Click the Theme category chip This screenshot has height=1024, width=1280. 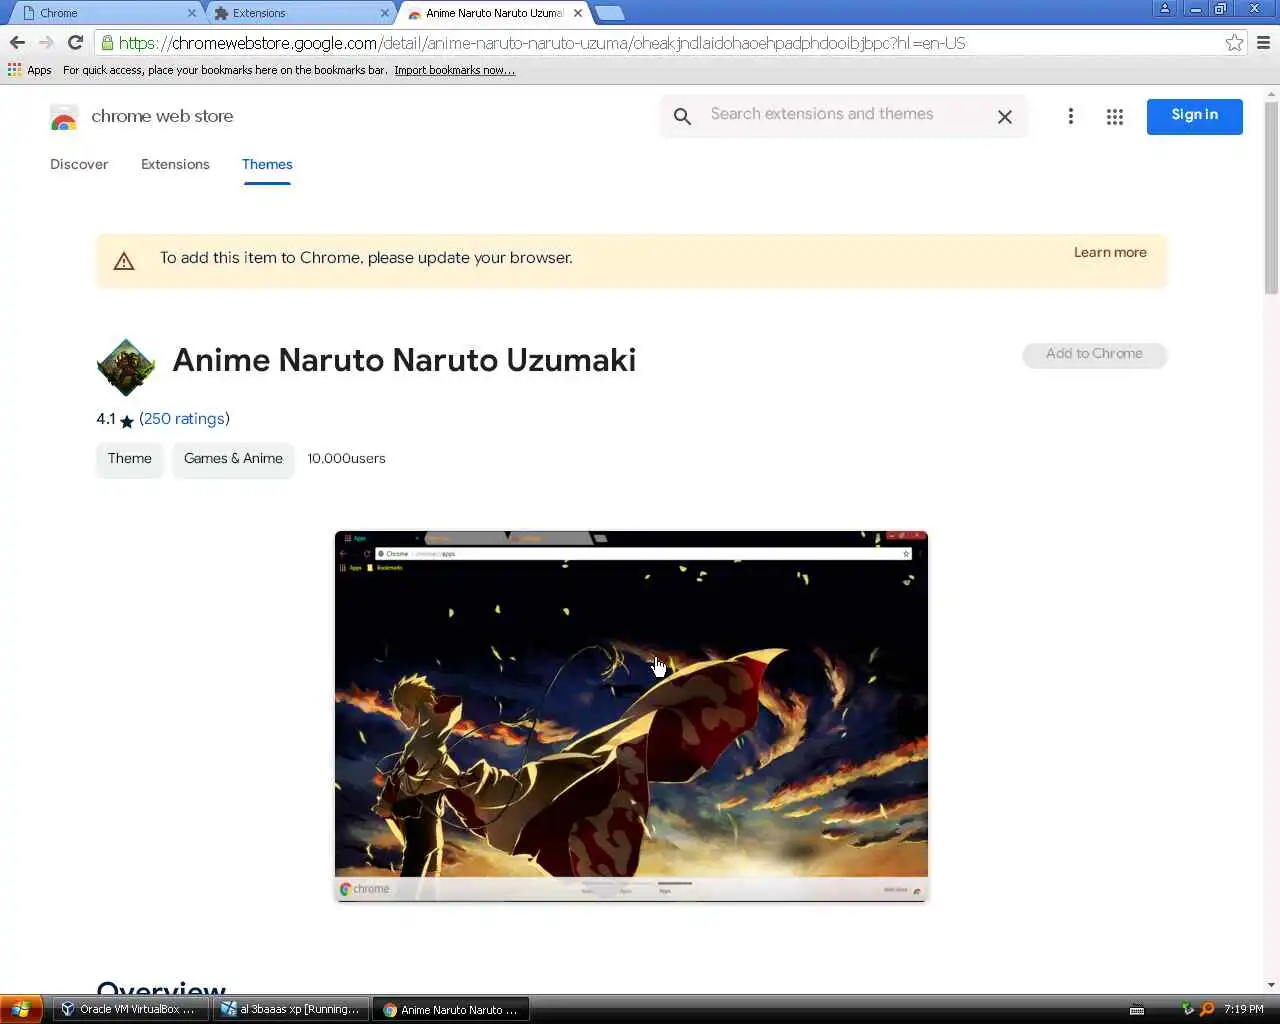tap(130, 459)
